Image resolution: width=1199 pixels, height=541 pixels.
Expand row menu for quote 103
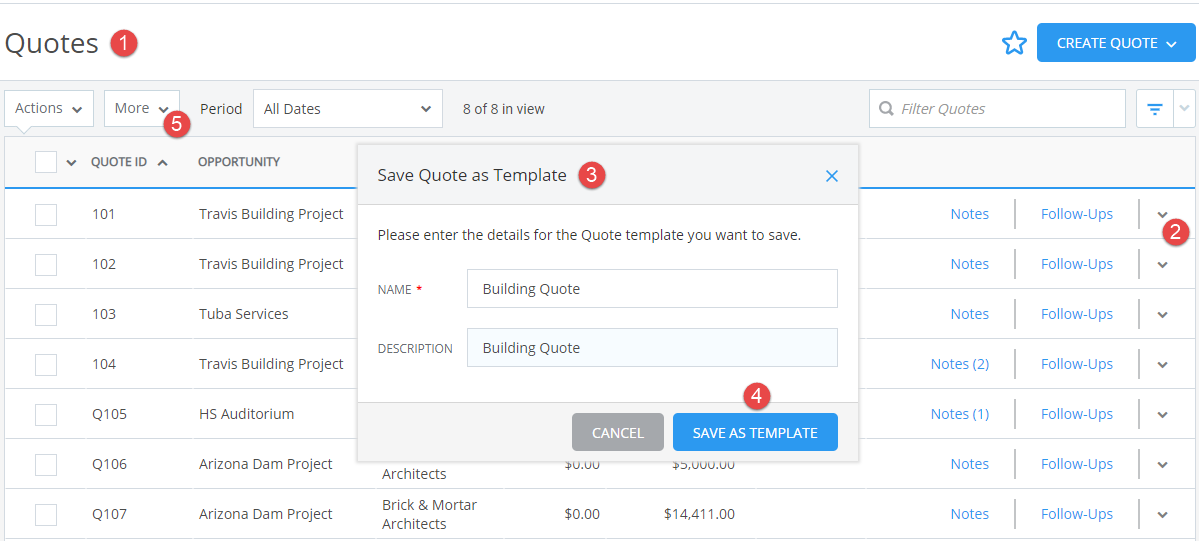[1162, 314]
